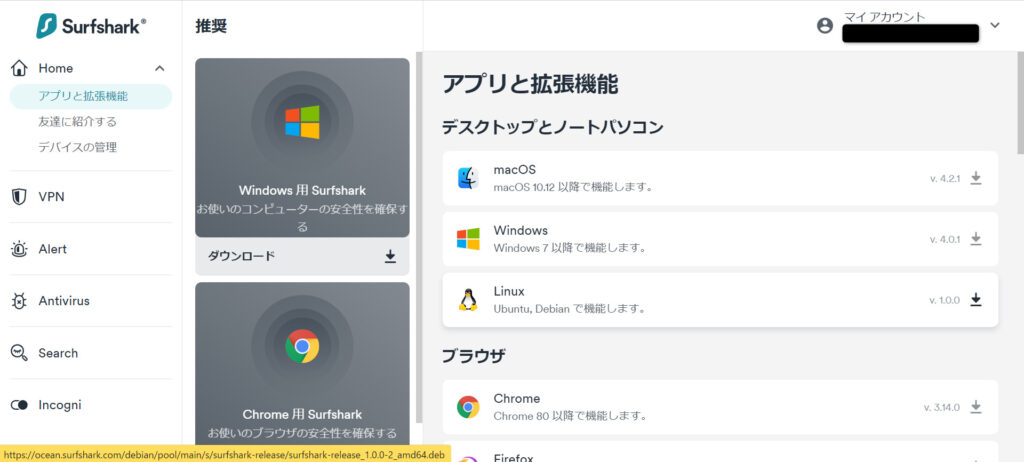Click the Linux penguin icon
This screenshot has height=462, width=1024.
[x=468, y=299]
